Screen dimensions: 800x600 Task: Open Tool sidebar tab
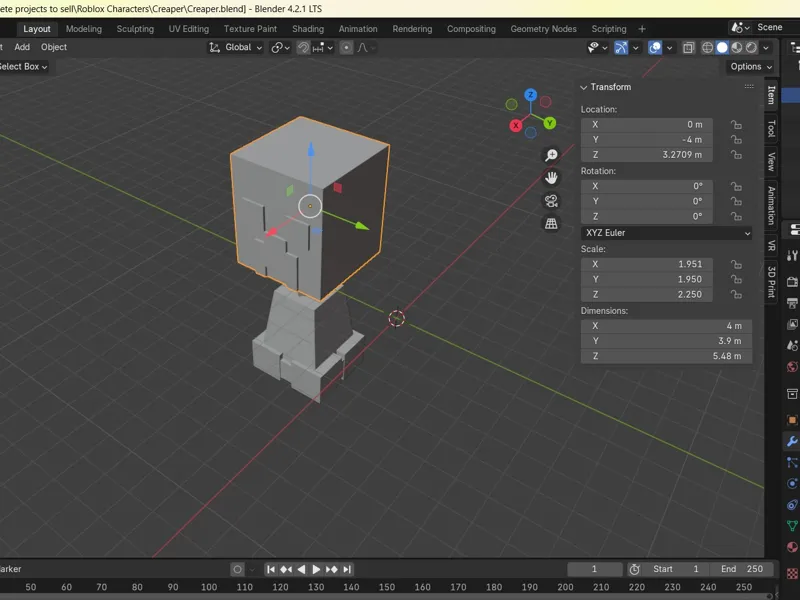(x=771, y=128)
